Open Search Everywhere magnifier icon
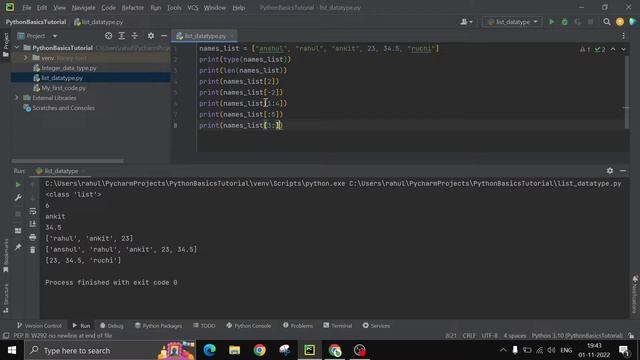The height and width of the screenshot is (360, 640). click(x=607, y=22)
